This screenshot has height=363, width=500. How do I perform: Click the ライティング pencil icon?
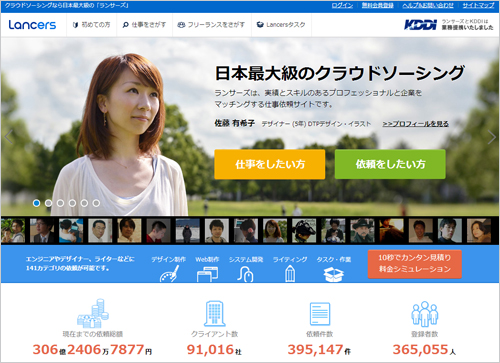pos(290,274)
